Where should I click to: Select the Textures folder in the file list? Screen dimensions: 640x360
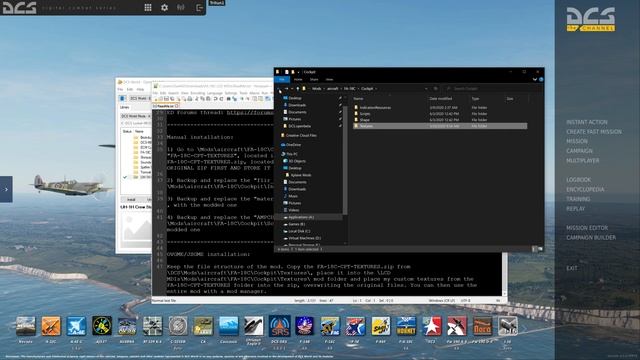point(440,126)
